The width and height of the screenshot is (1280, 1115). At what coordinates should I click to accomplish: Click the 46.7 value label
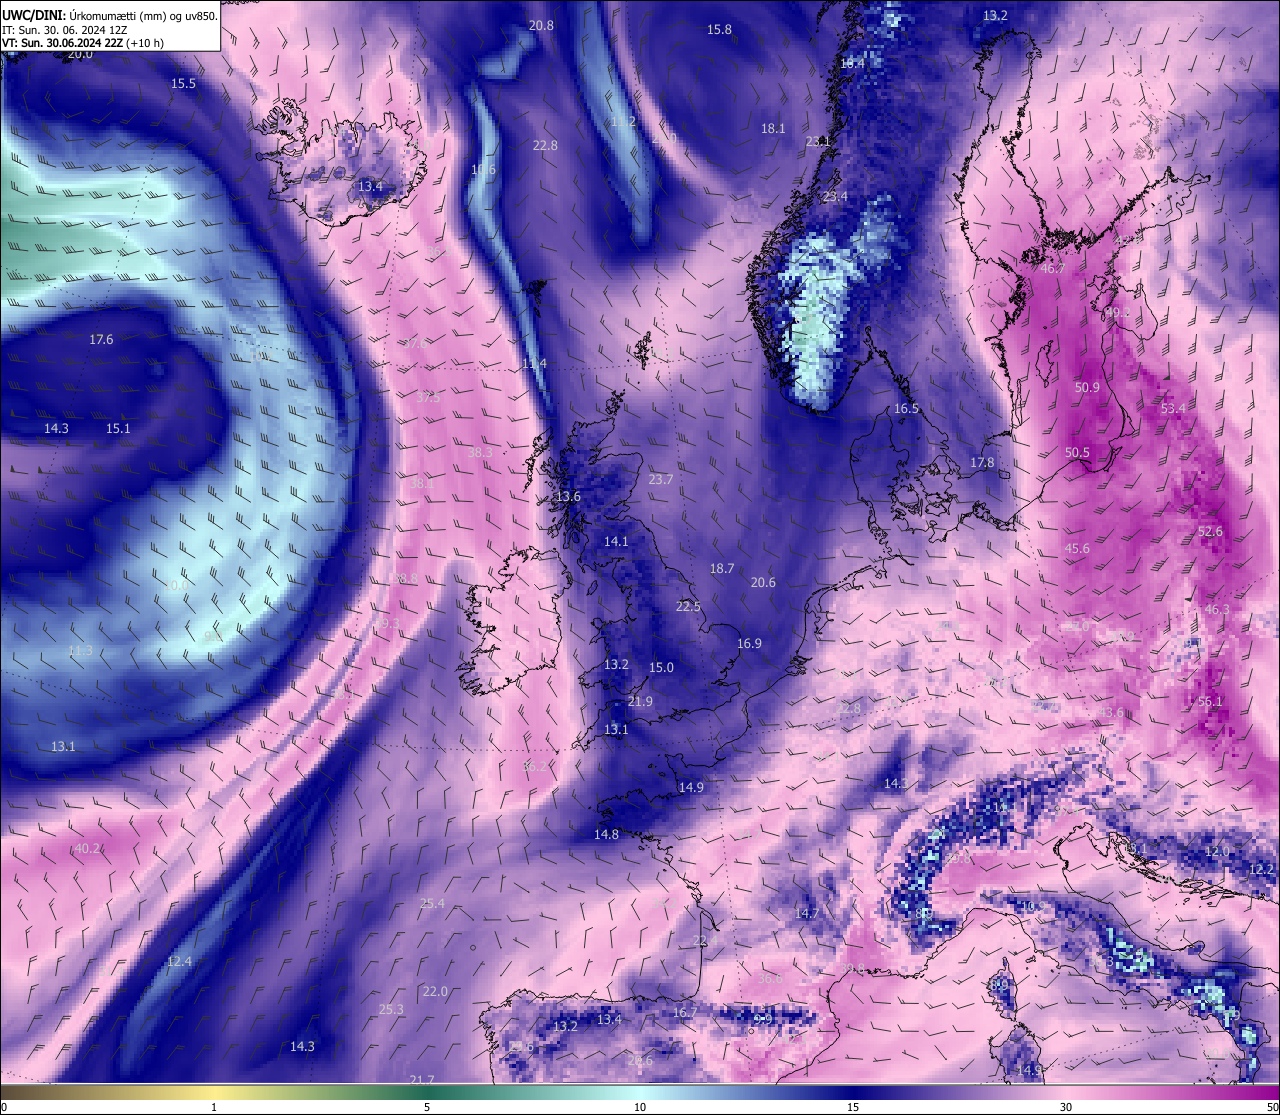[x=1053, y=268]
